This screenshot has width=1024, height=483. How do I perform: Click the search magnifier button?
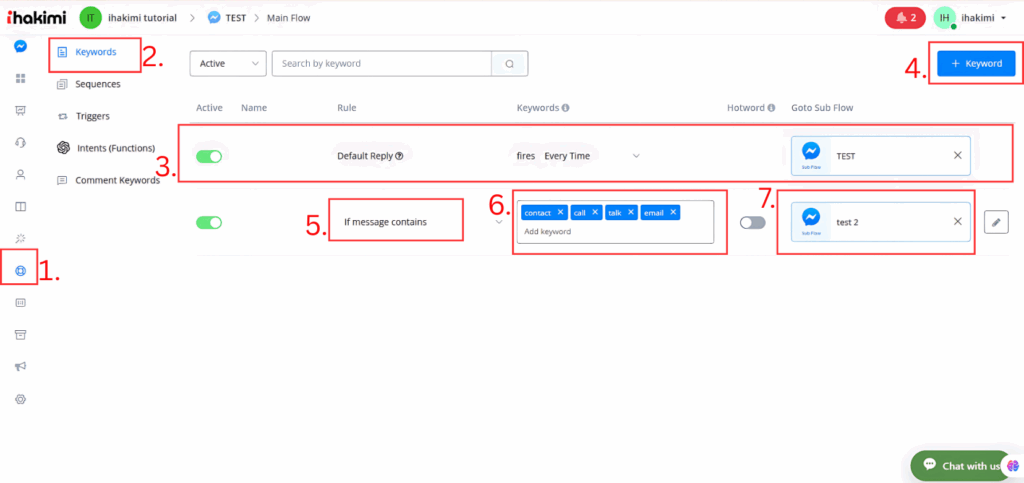tap(509, 64)
